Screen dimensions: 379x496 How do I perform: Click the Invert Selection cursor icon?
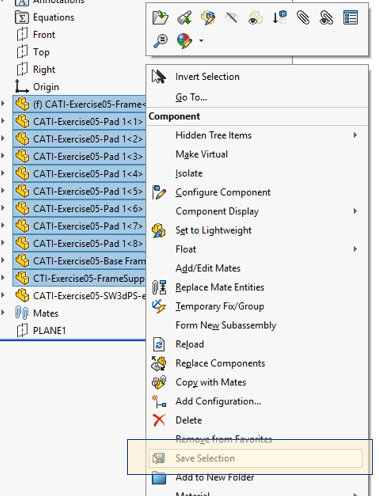159,77
